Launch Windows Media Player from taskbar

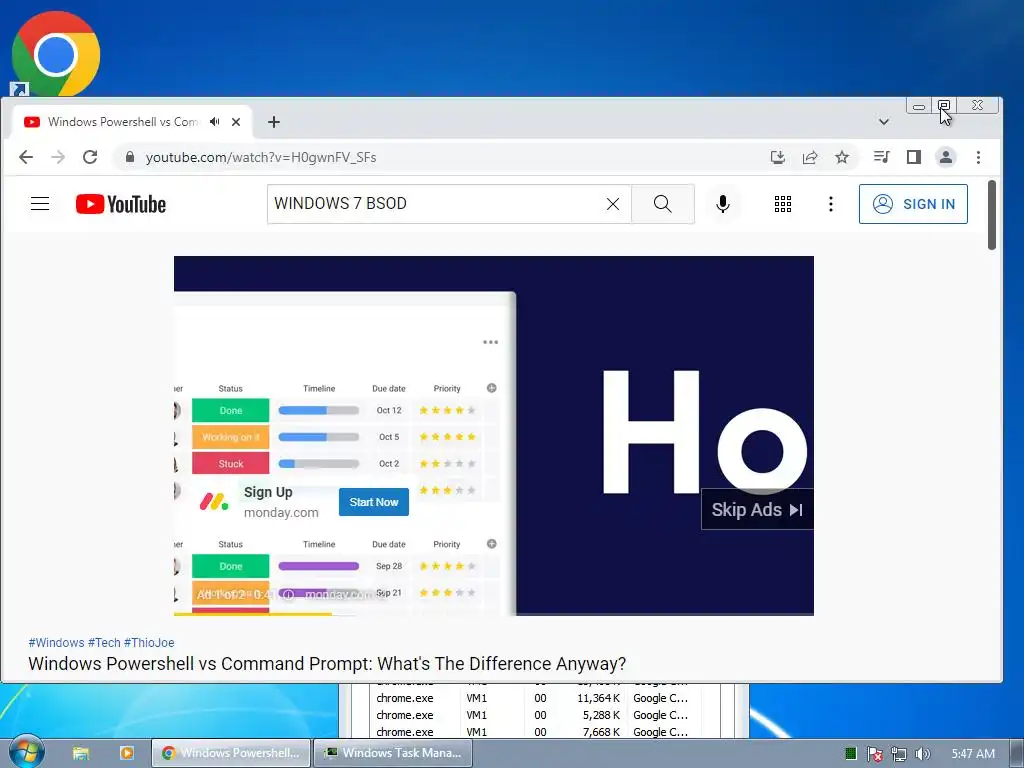pyautogui.click(x=127, y=753)
